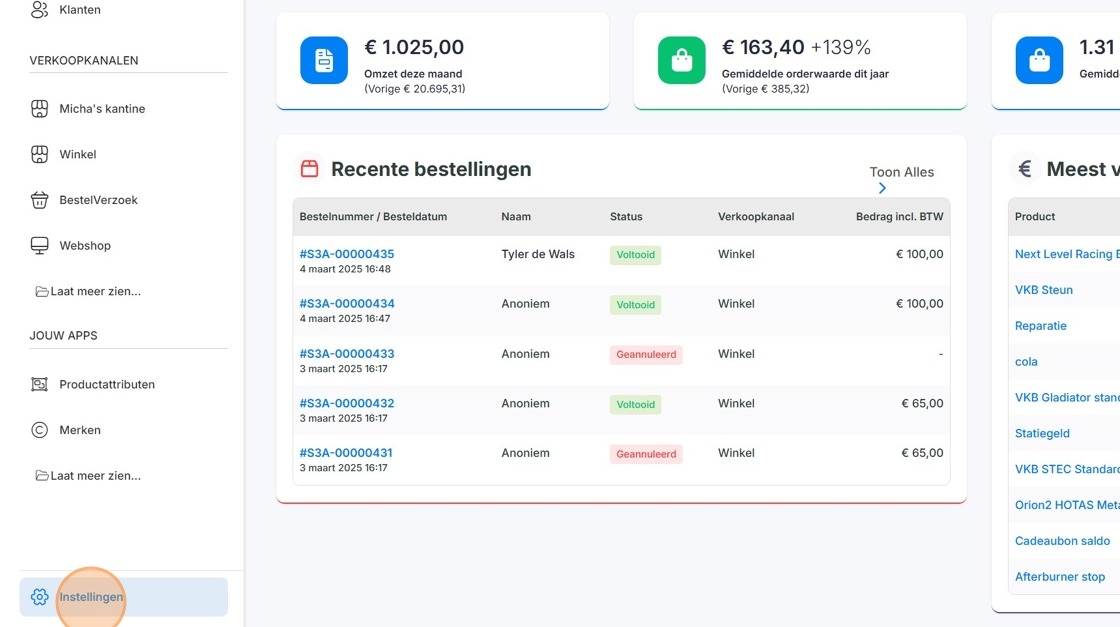Click the Klanten people icon
The image size is (1120, 627).
point(39,9)
